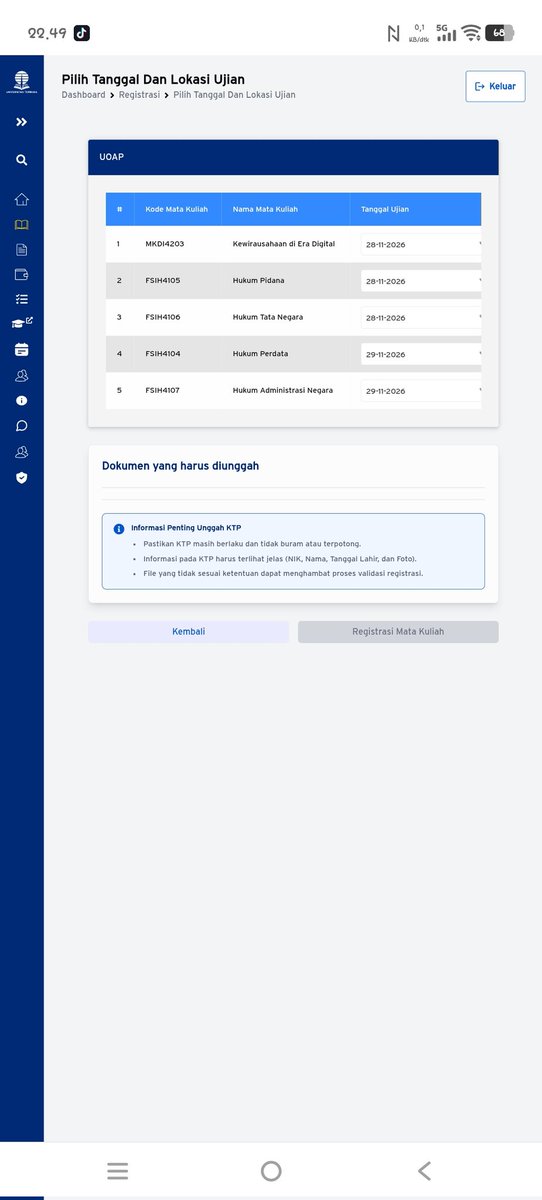Expand the sidebar with double-chevron icon
The image size is (542, 1200).
[22, 122]
